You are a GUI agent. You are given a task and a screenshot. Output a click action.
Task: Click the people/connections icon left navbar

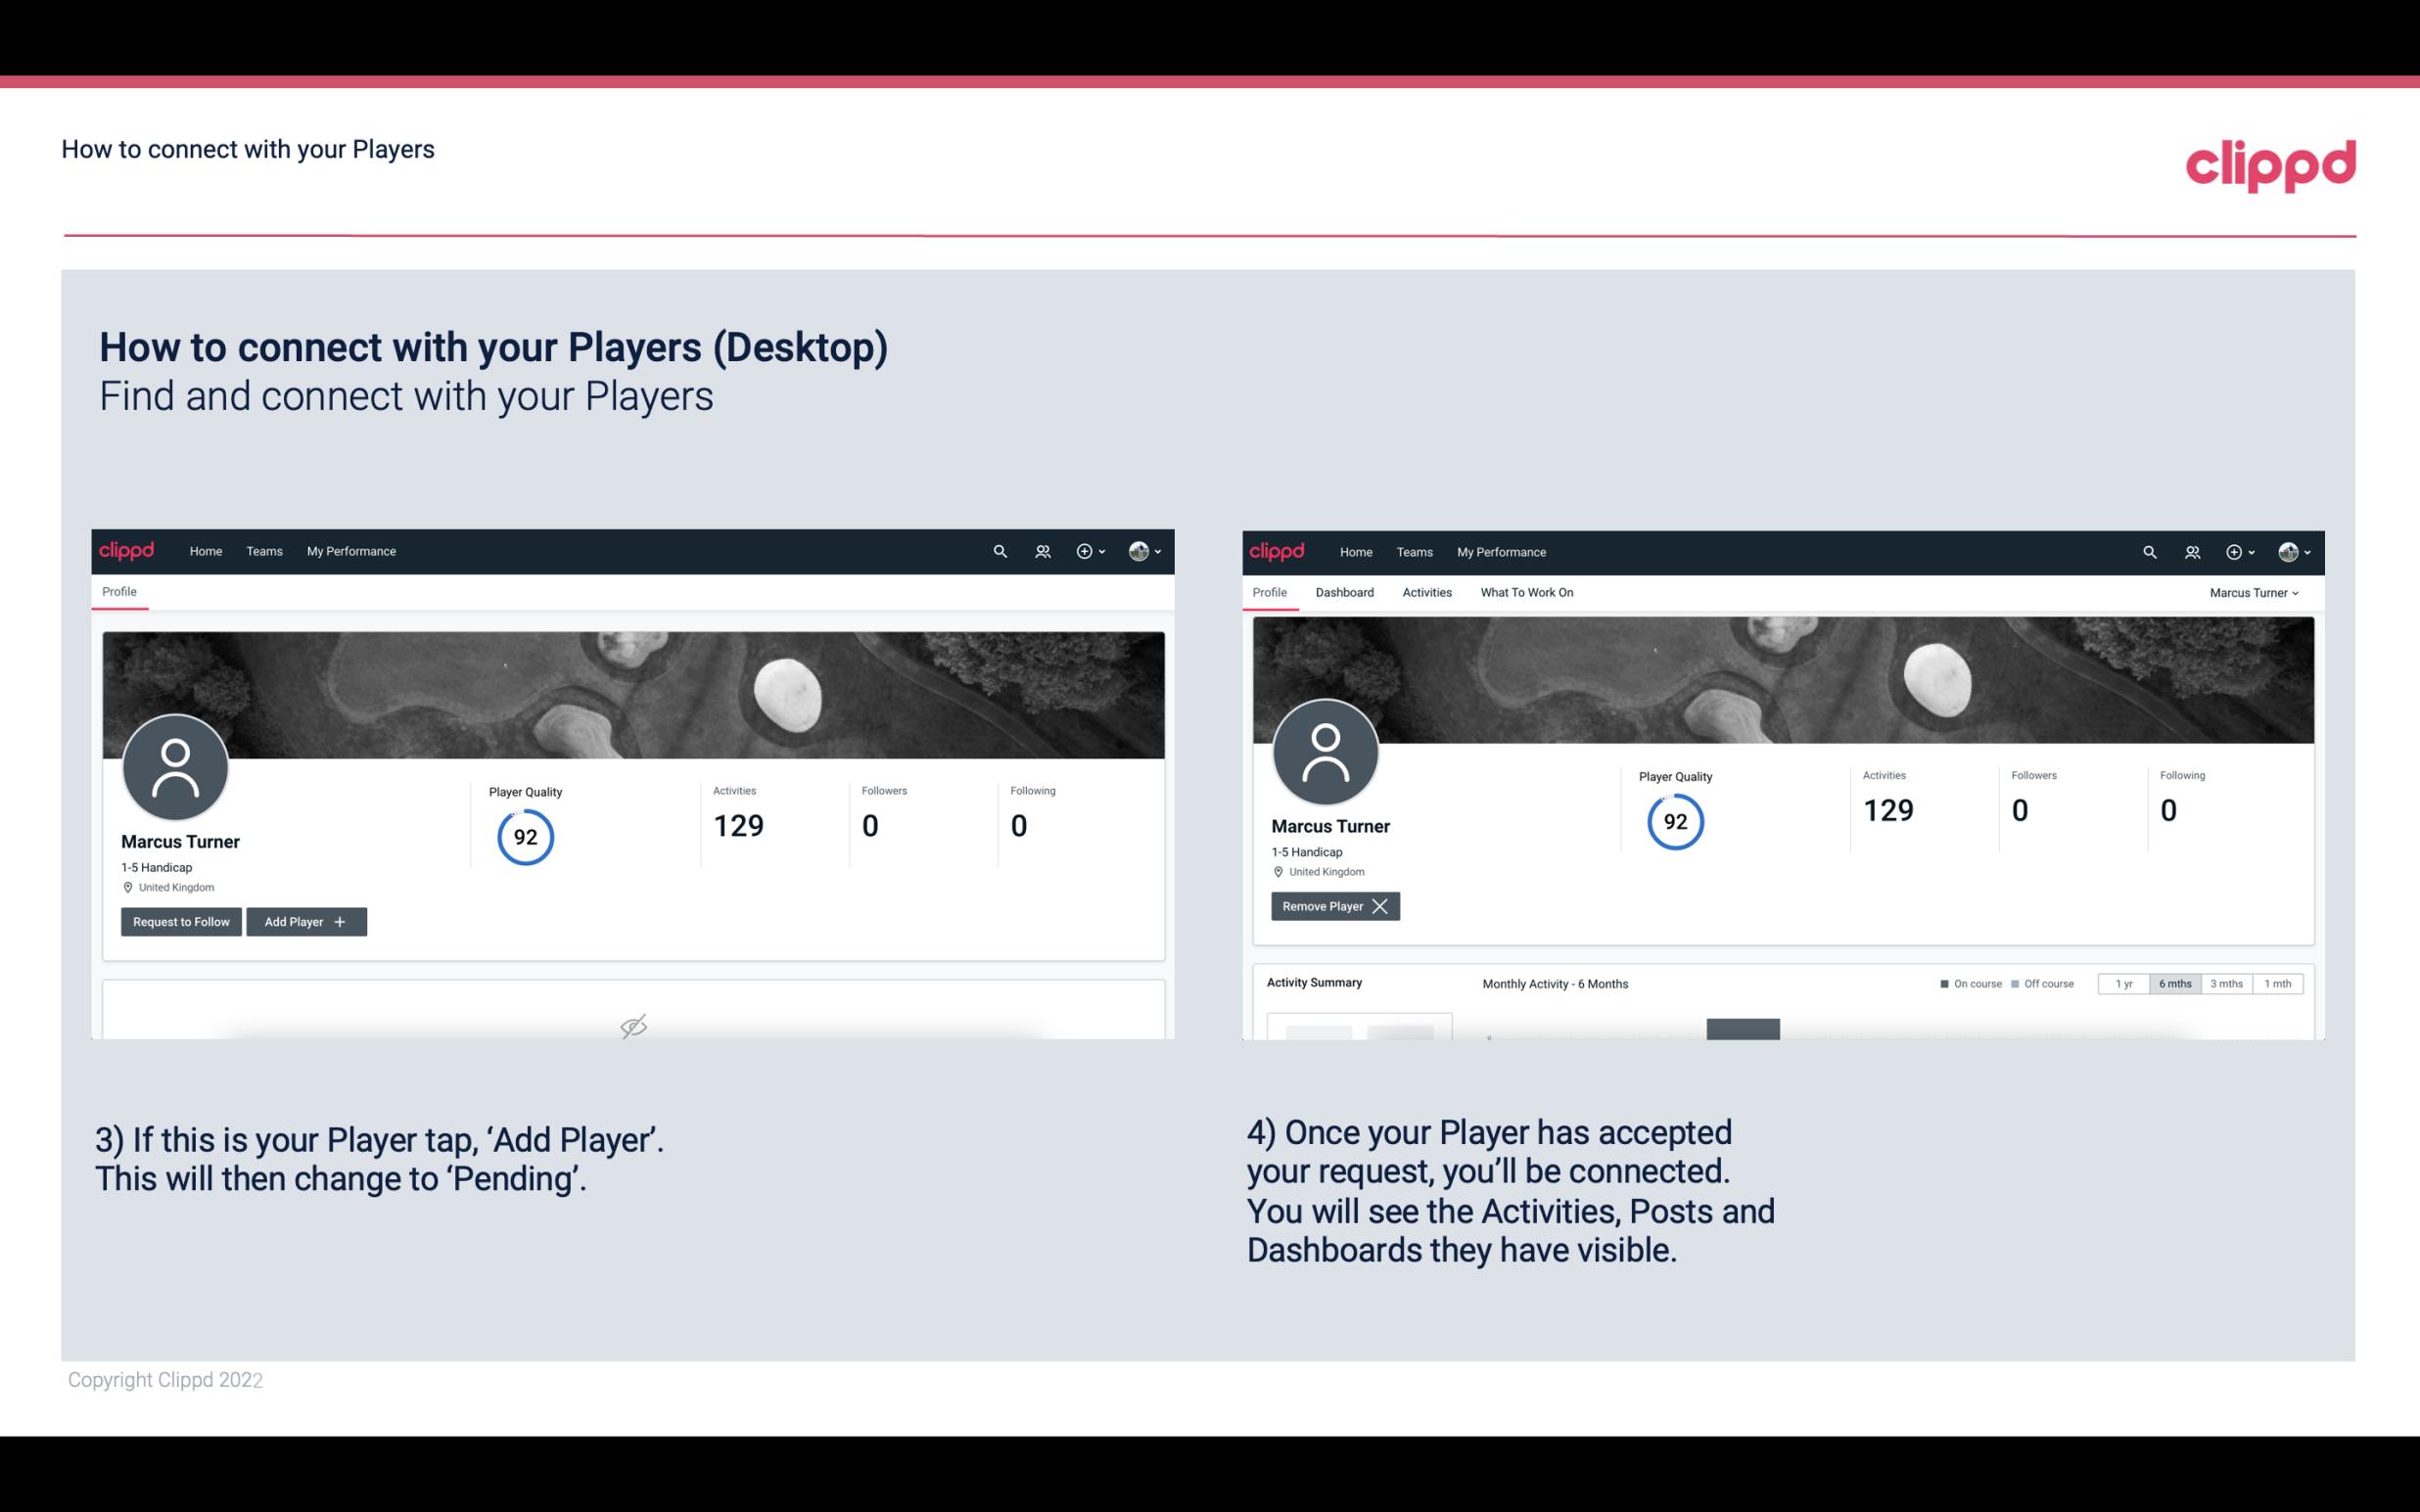(1040, 550)
